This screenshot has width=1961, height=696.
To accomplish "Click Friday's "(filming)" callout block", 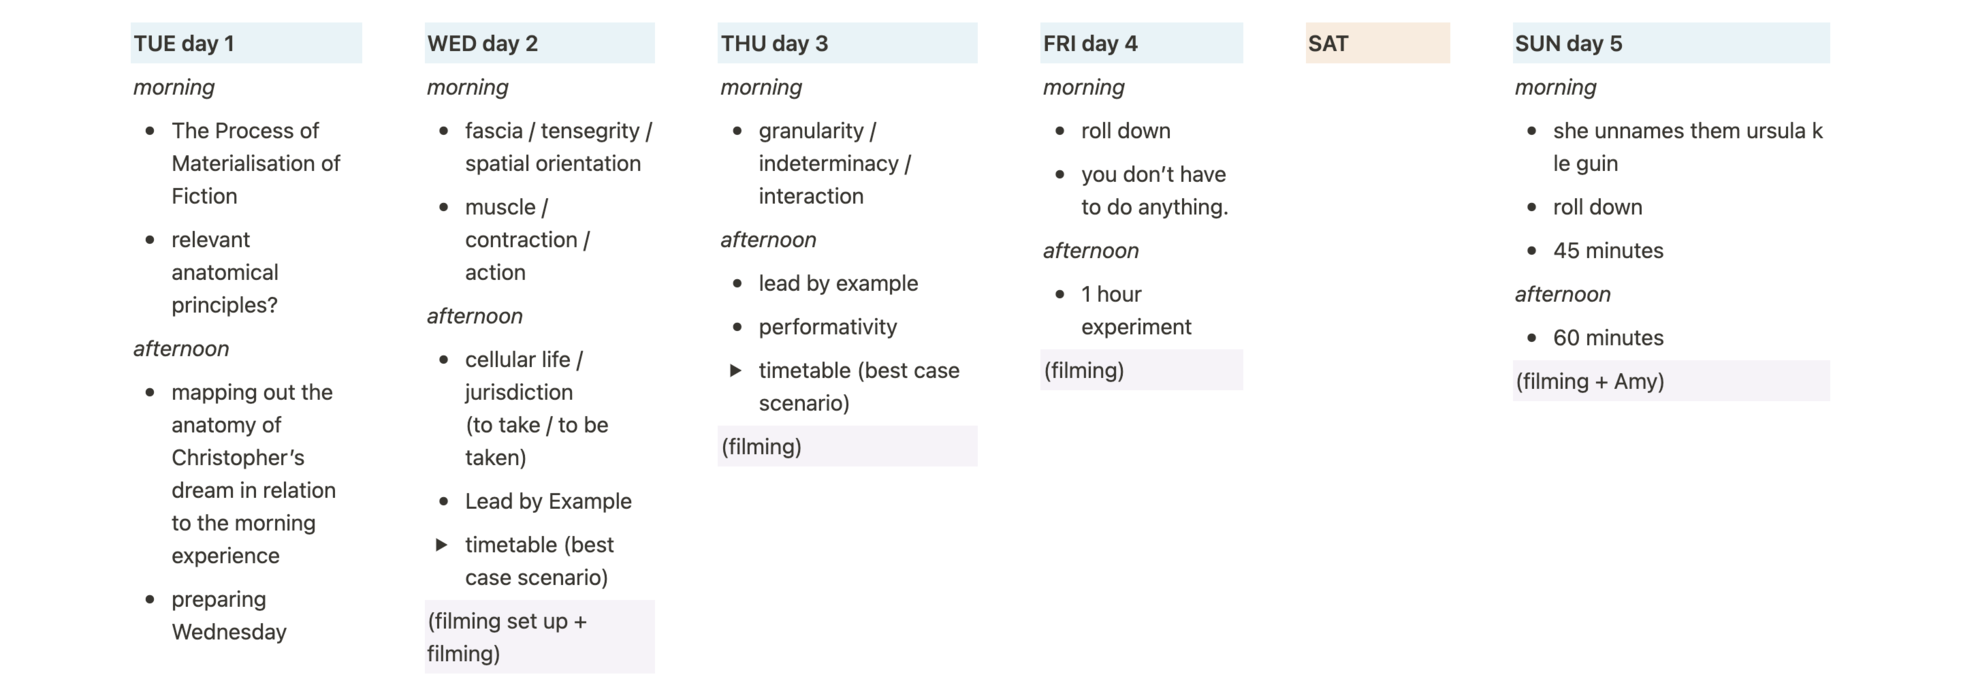I will pos(1140,370).
